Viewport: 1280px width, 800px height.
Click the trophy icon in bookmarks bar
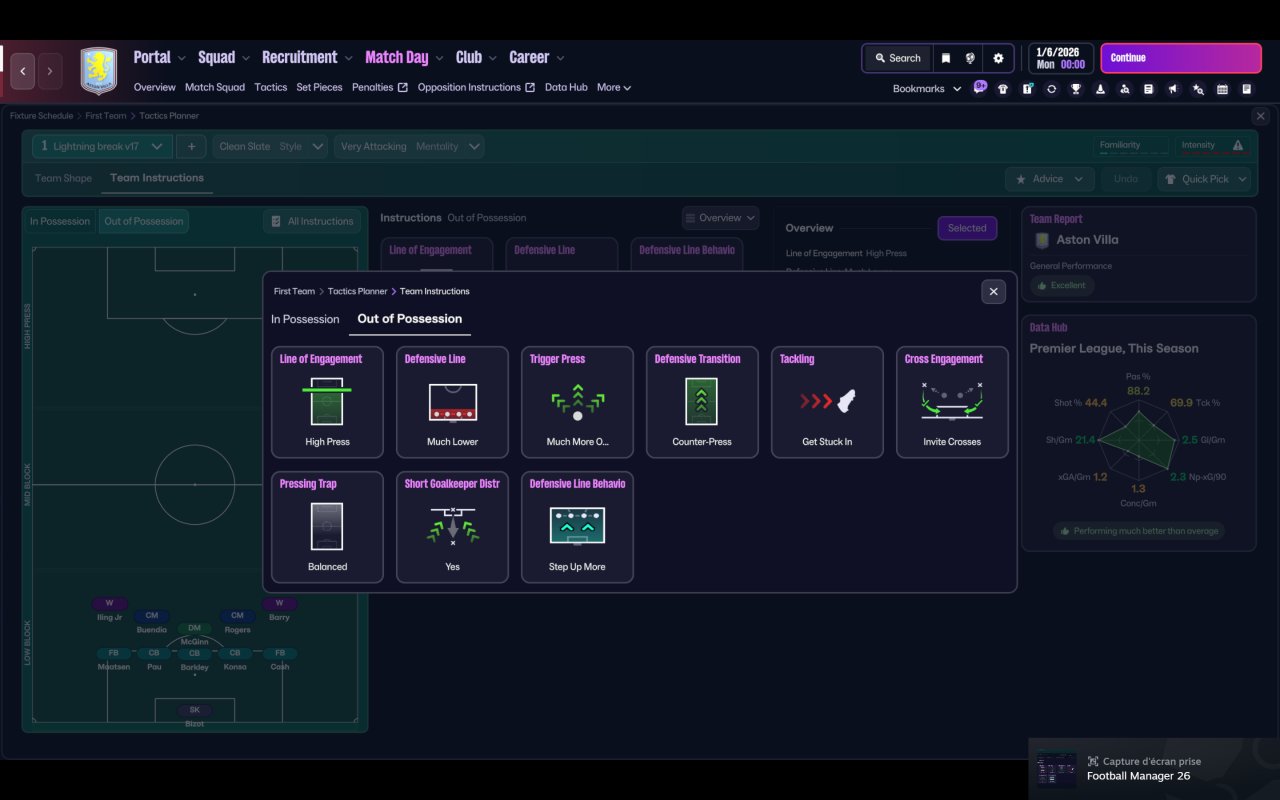1076,89
